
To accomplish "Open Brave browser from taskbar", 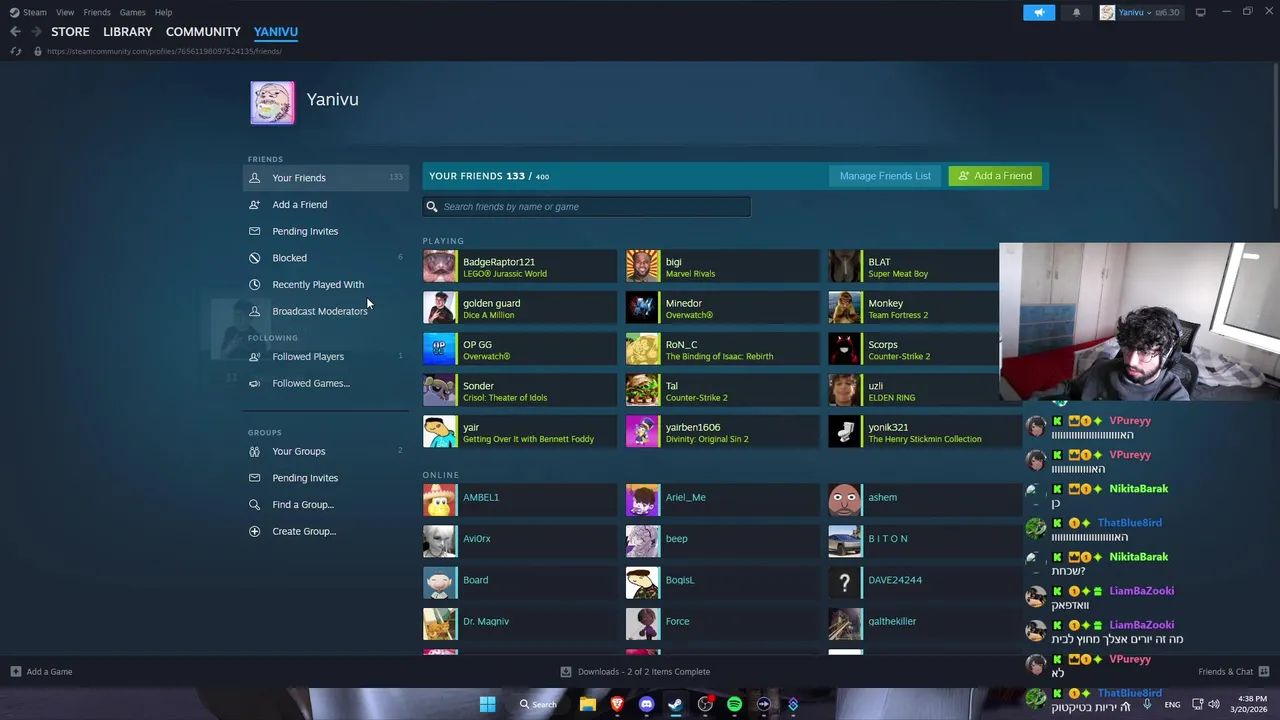I will tap(617, 704).
